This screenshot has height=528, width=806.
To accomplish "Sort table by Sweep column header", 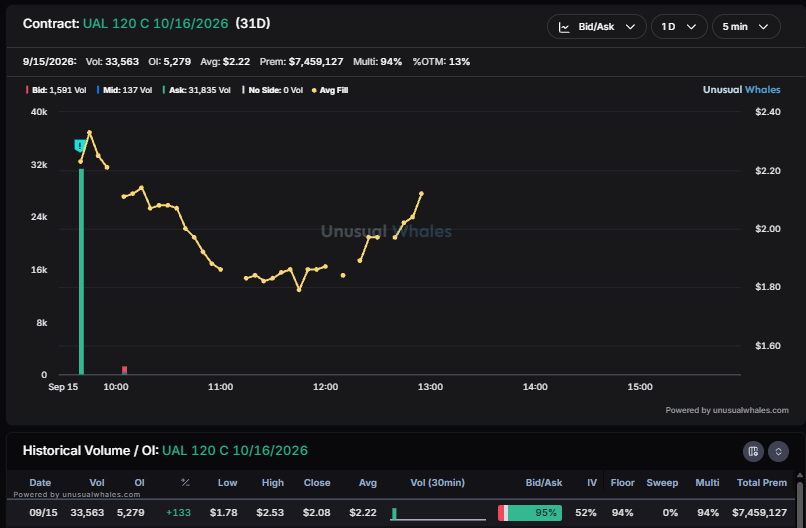I will click(x=662, y=482).
